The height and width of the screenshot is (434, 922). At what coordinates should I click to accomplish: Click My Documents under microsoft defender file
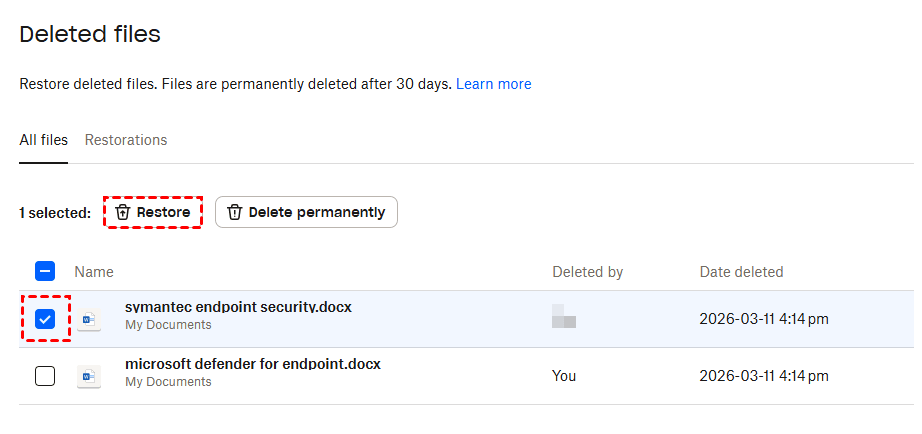point(168,382)
